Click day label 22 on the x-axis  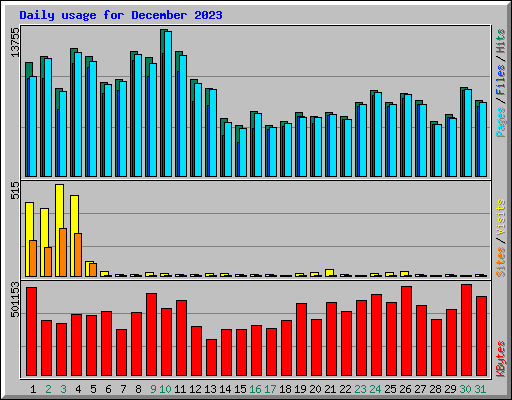(345, 389)
